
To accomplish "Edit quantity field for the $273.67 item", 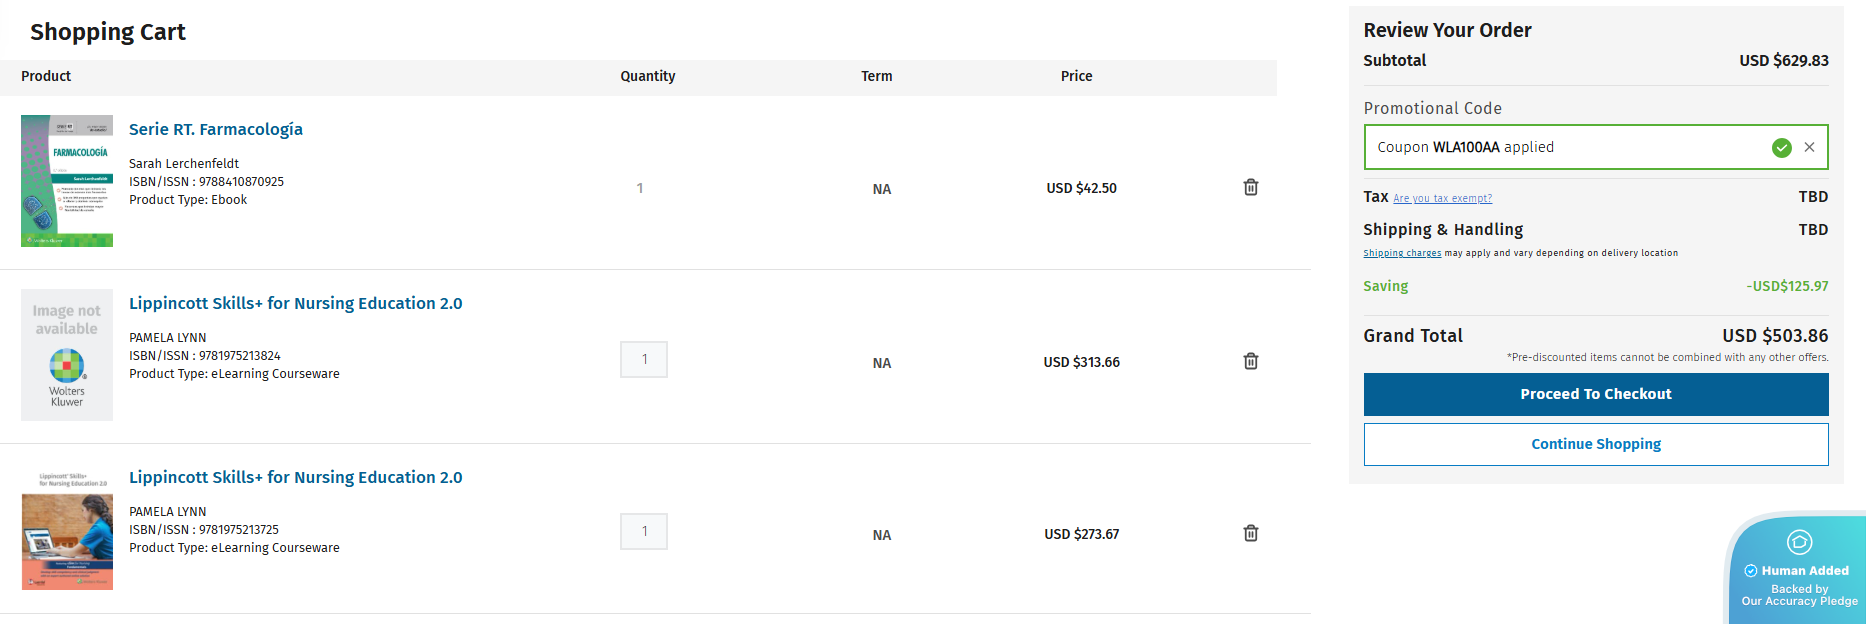I will (x=644, y=531).
